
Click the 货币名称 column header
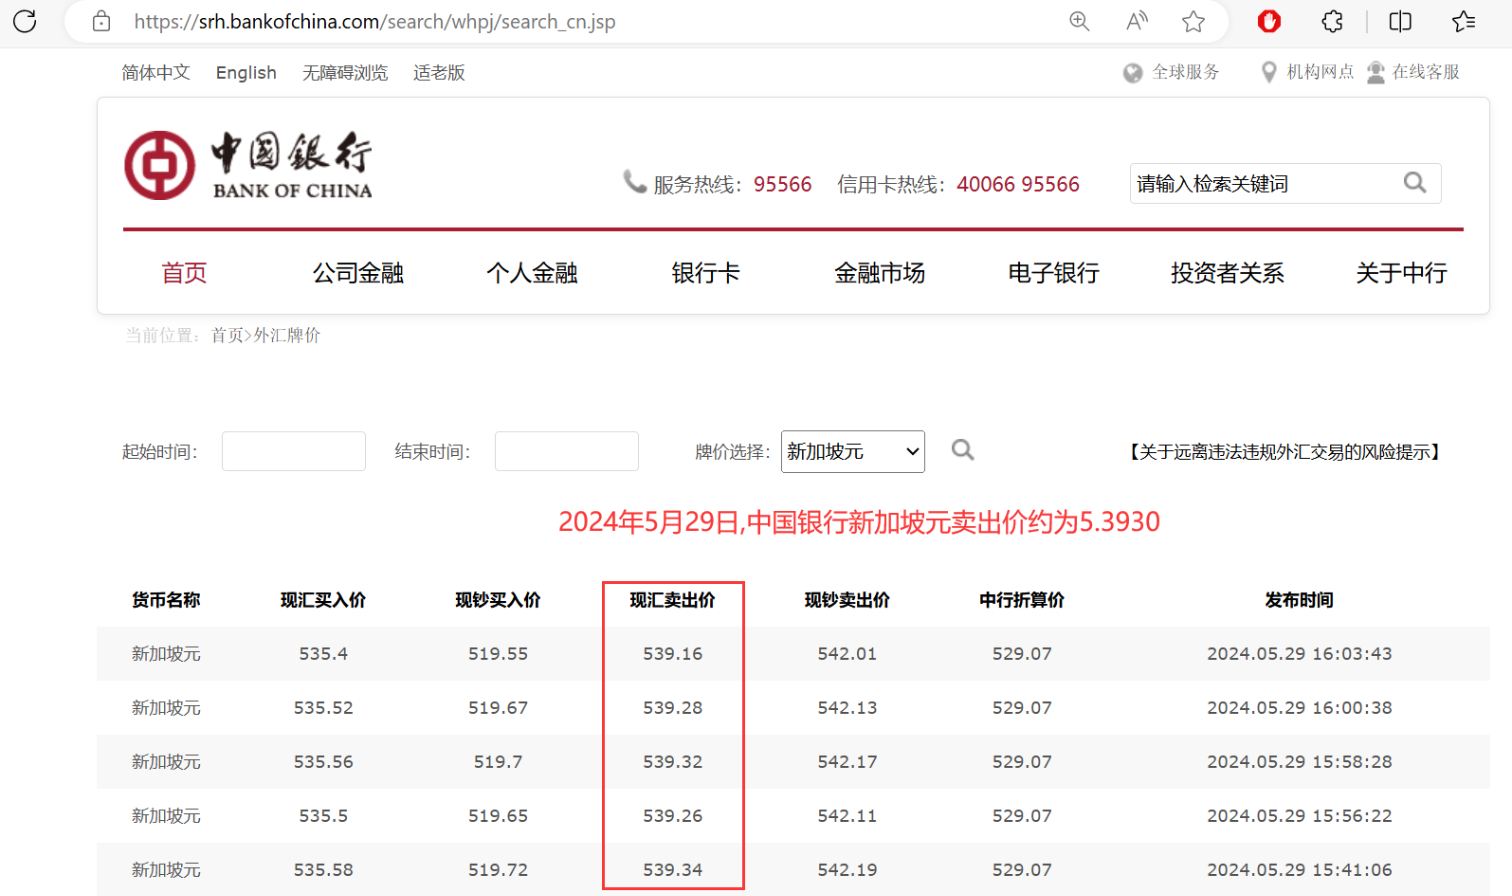[166, 600]
